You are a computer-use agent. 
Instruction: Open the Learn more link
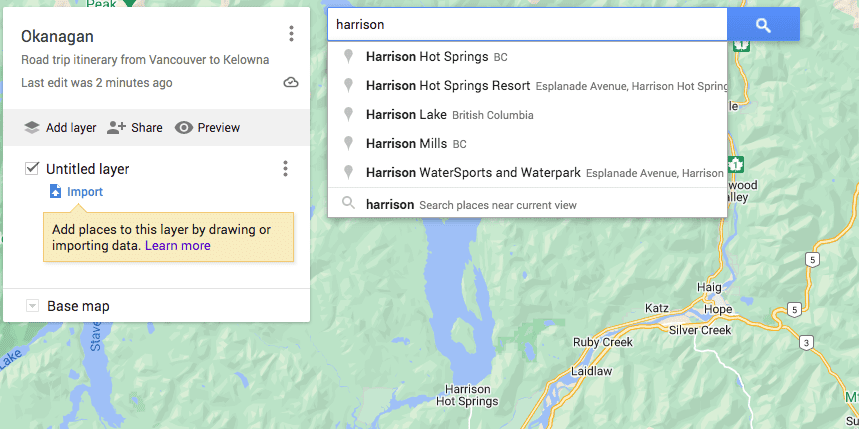coord(177,246)
